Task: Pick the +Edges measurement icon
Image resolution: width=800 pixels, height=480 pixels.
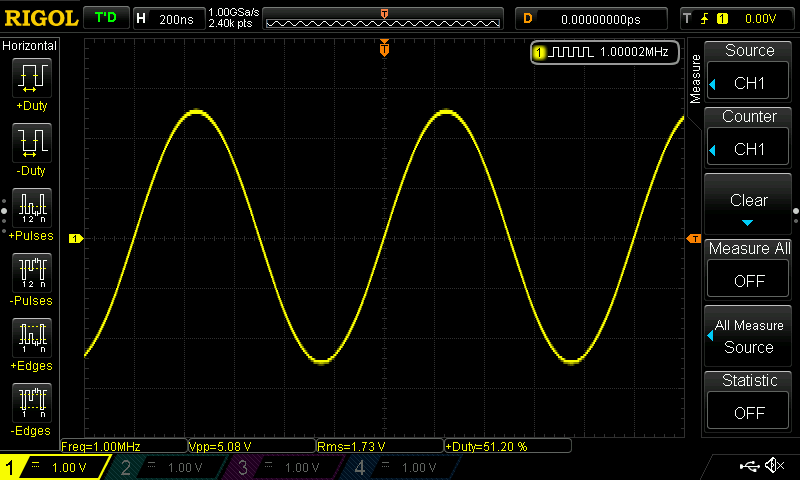Action: click(30, 338)
